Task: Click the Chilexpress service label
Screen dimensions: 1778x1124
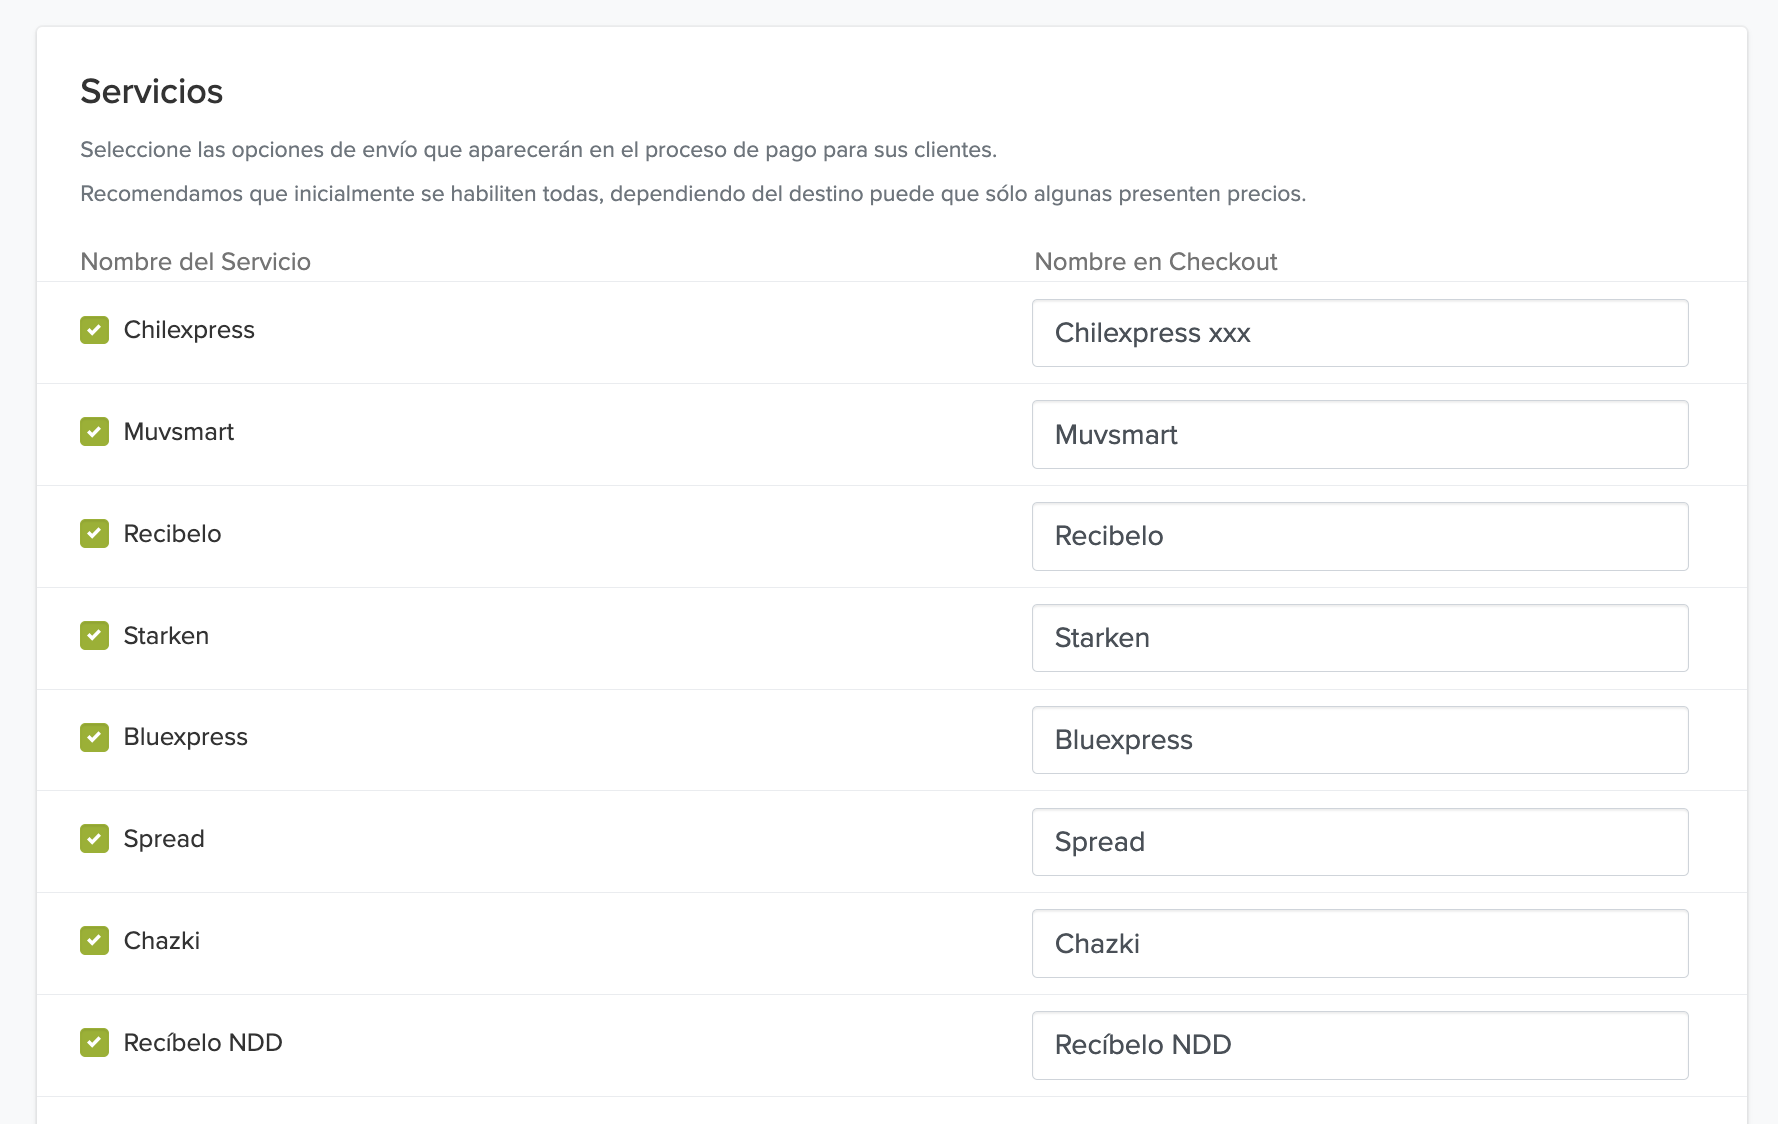Action: coord(189,330)
